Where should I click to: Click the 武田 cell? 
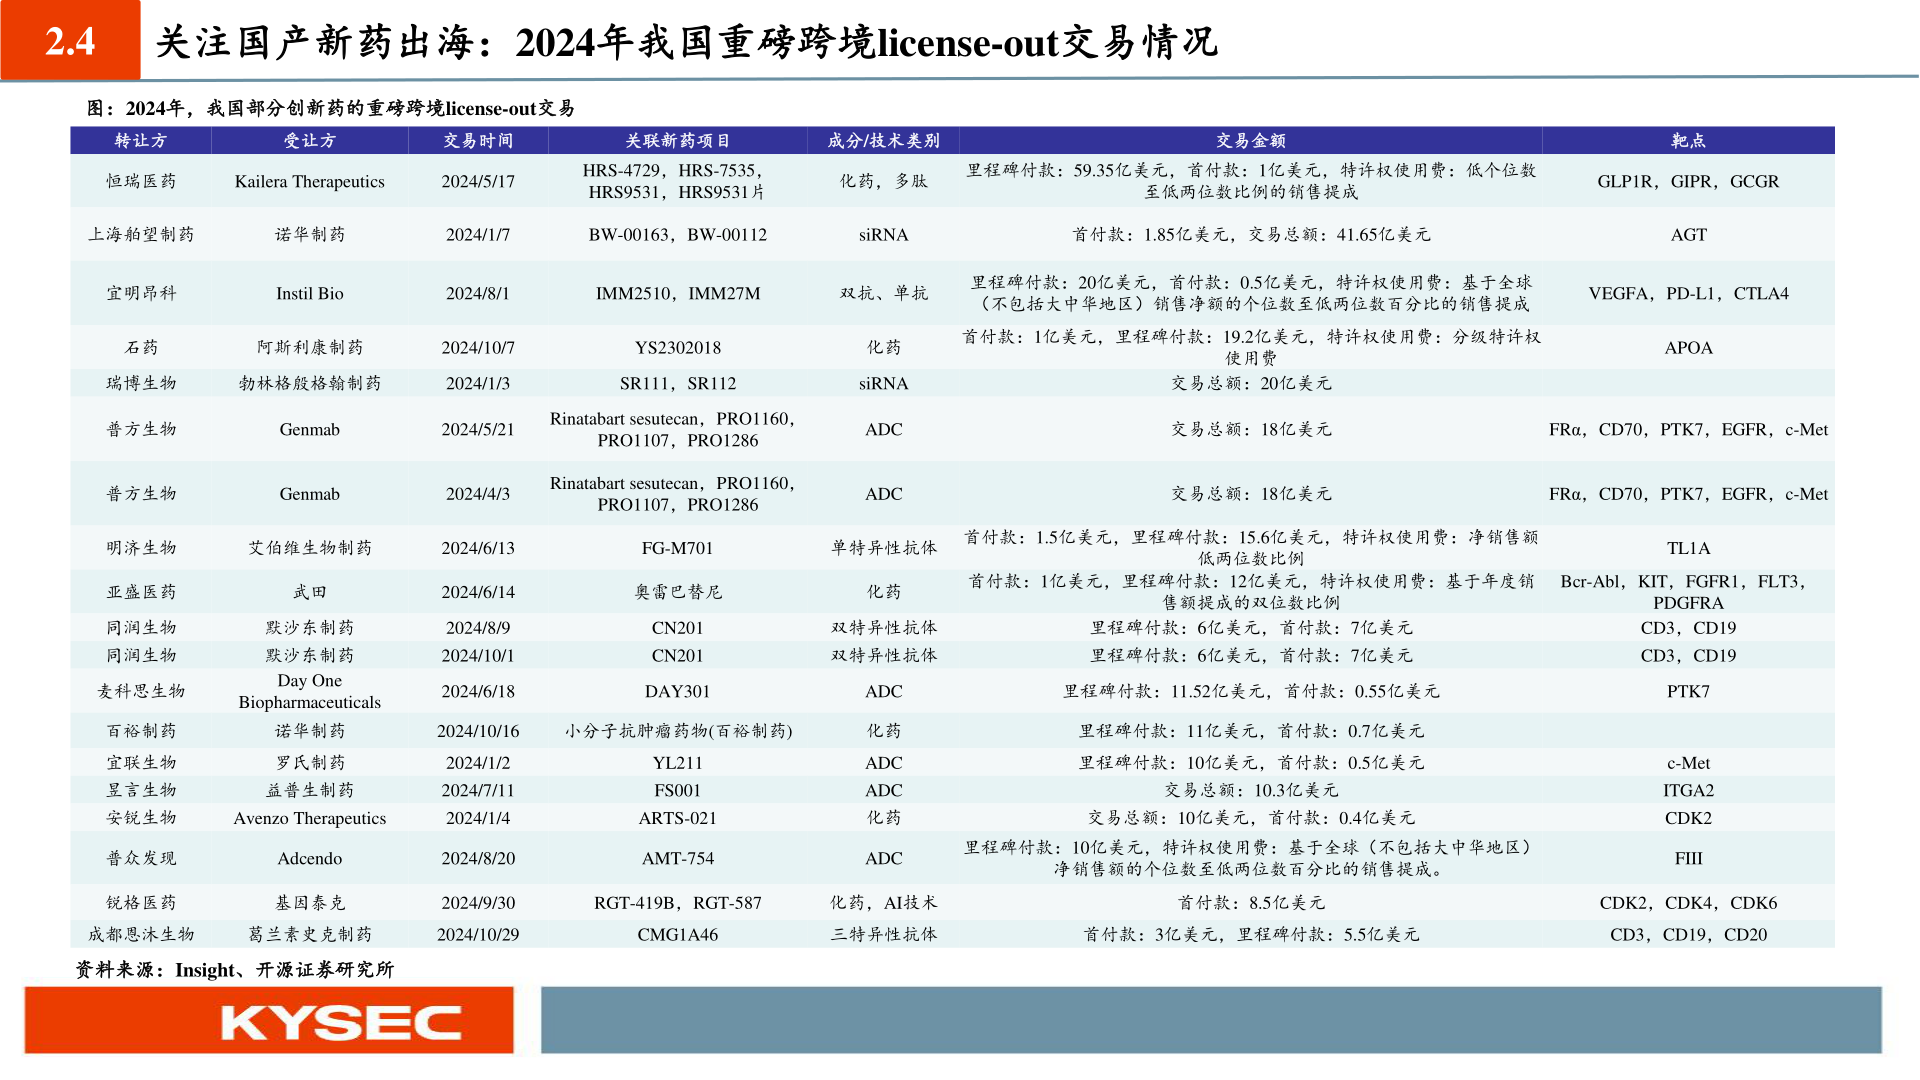(x=310, y=591)
